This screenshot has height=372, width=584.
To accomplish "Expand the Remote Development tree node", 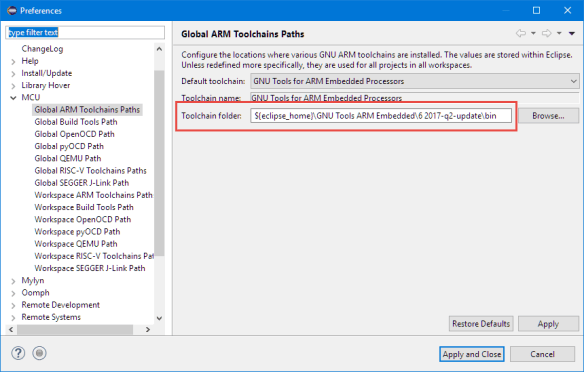I will click(x=13, y=306).
